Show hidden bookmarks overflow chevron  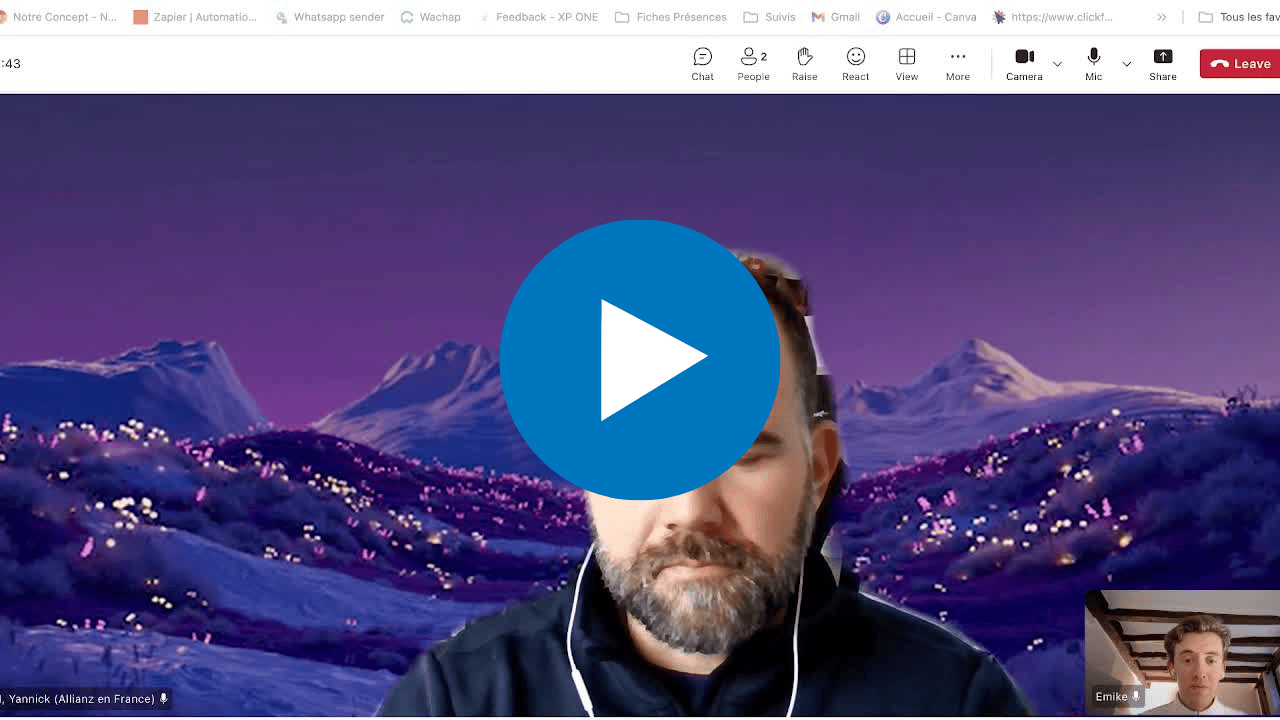(x=1161, y=17)
